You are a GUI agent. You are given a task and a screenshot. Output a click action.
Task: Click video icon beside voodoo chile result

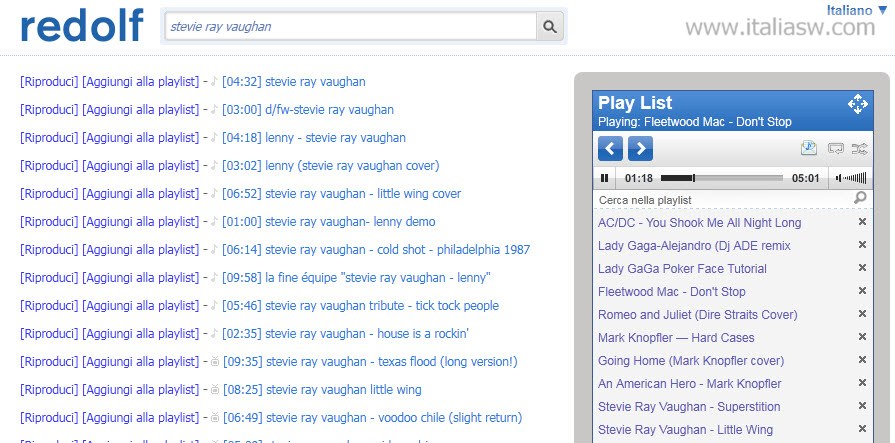tap(215, 417)
